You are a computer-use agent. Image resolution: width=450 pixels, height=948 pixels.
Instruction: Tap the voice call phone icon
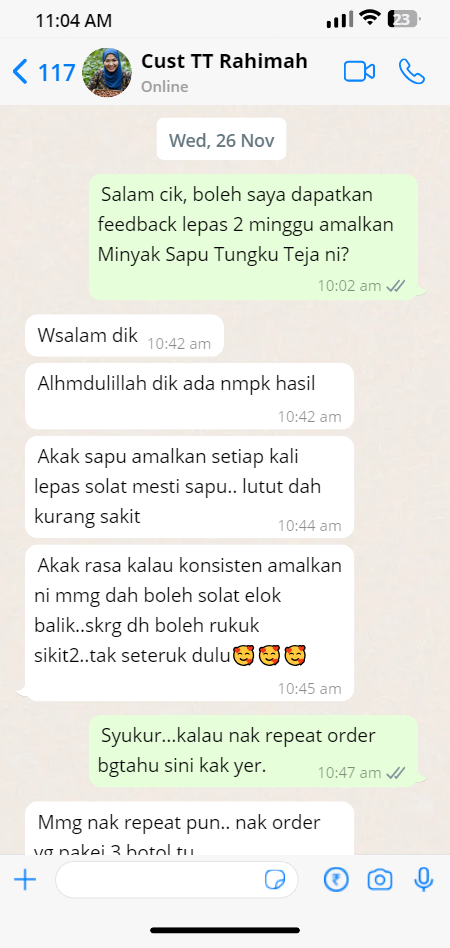(412, 72)
